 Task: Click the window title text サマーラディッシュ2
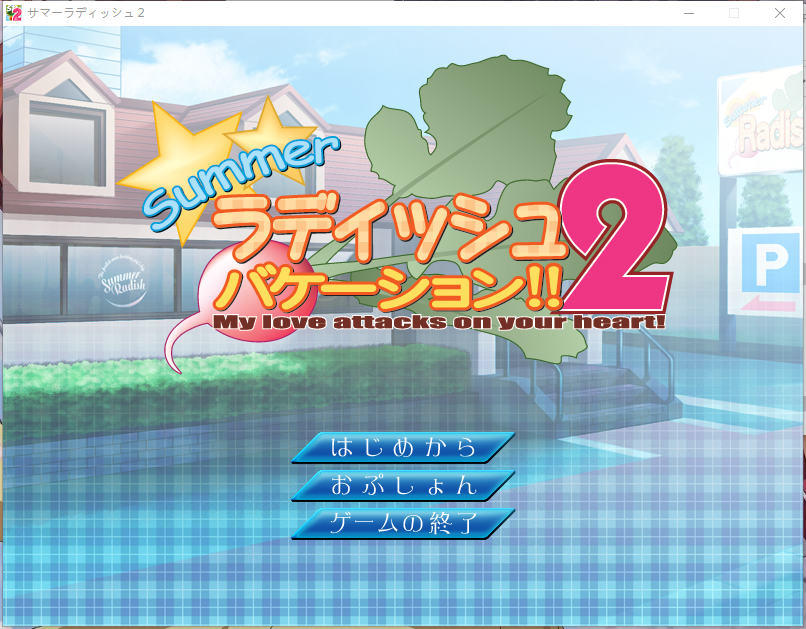click(87, 13)
